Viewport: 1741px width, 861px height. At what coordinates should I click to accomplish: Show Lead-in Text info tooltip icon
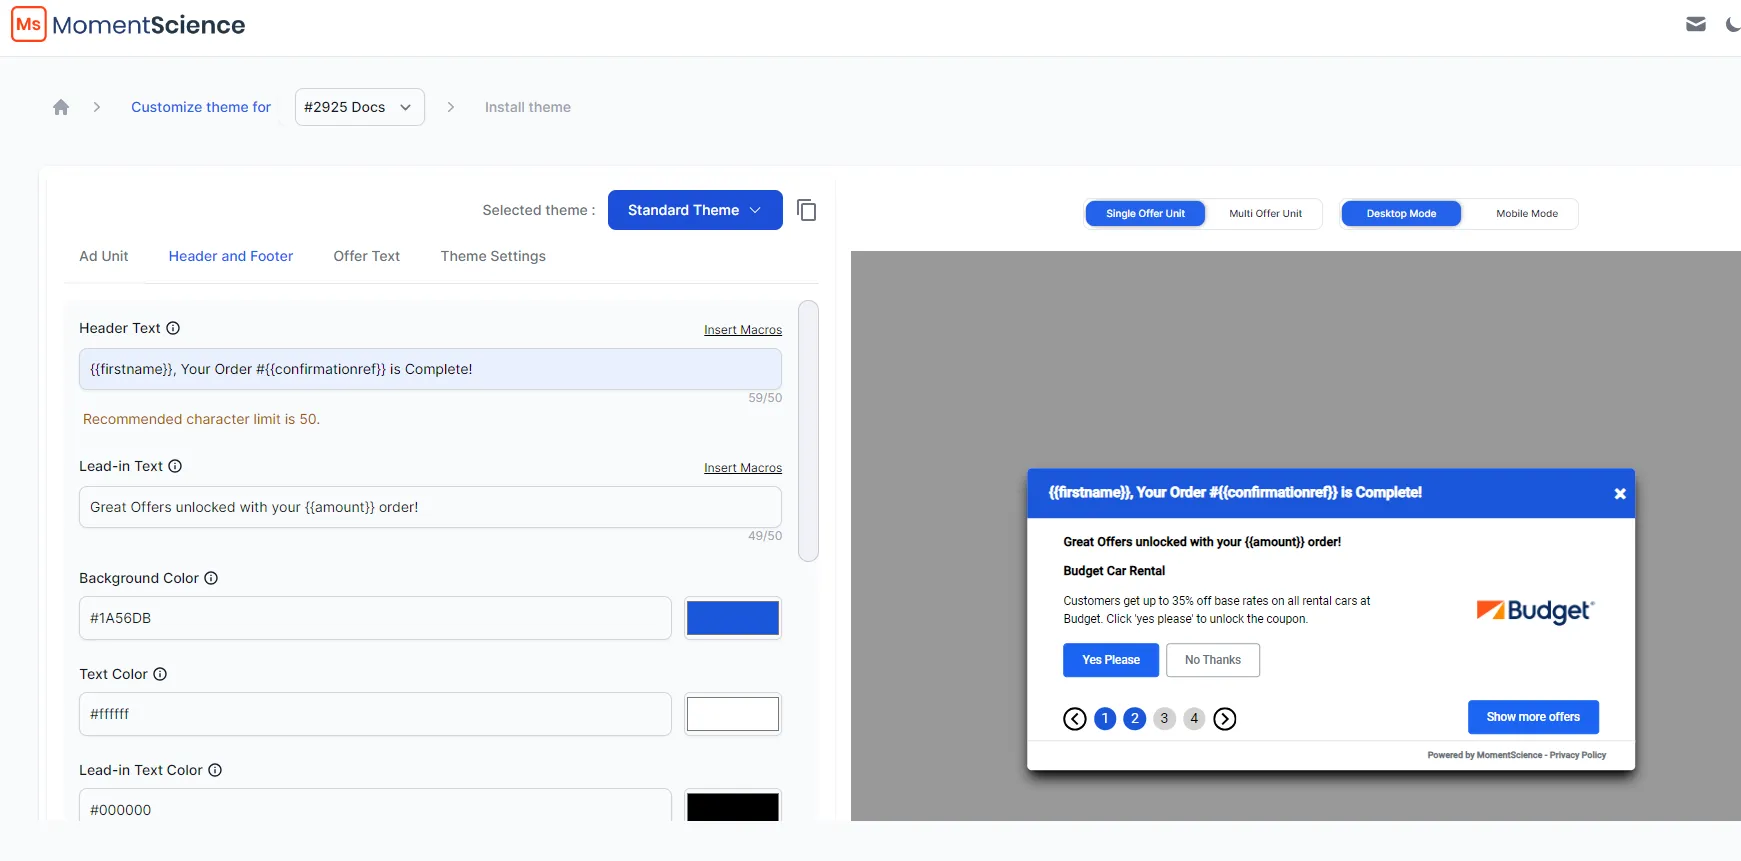(x=175, y=466)
